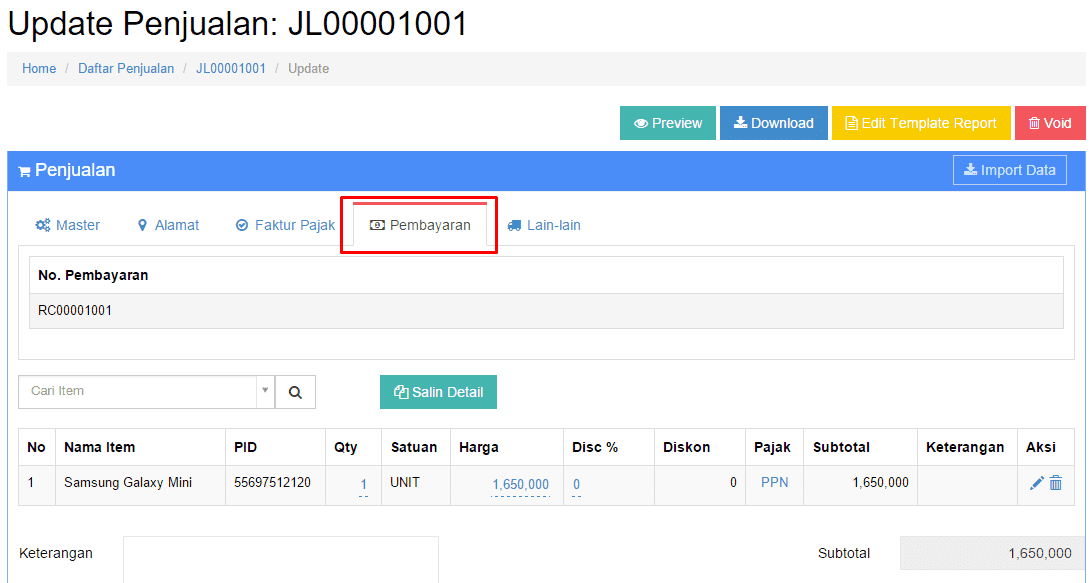1092x583 pixels.
Task: Go to the Lain-lain tab
Action: click(544, 225)
